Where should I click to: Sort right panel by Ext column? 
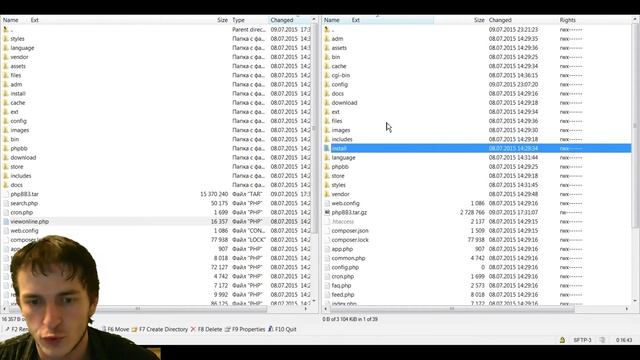click(x=356, y=20)
